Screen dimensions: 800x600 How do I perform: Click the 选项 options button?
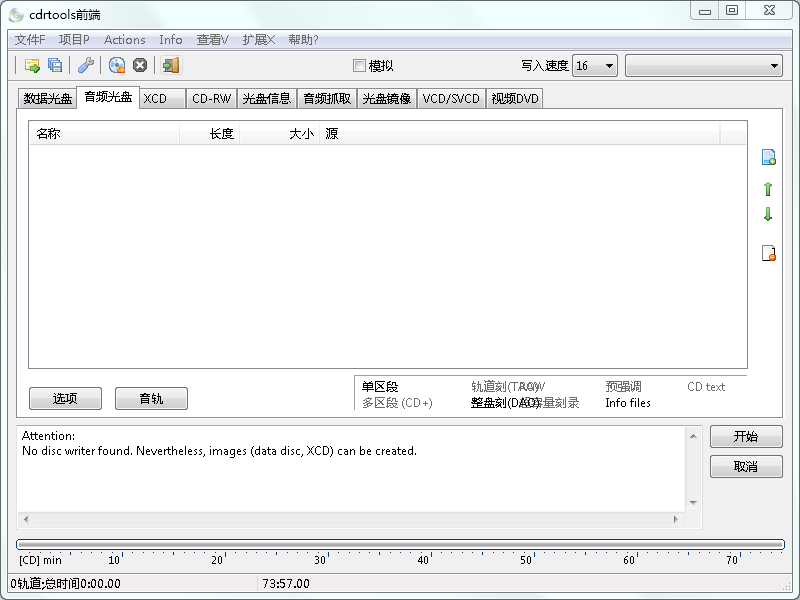(x=65, y=399)
